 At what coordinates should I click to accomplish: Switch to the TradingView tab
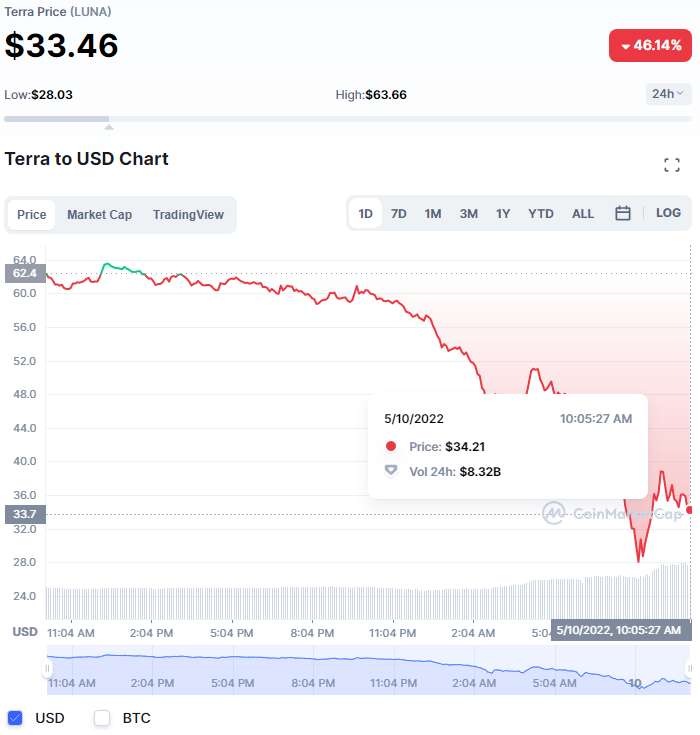[x=188, y=215]
